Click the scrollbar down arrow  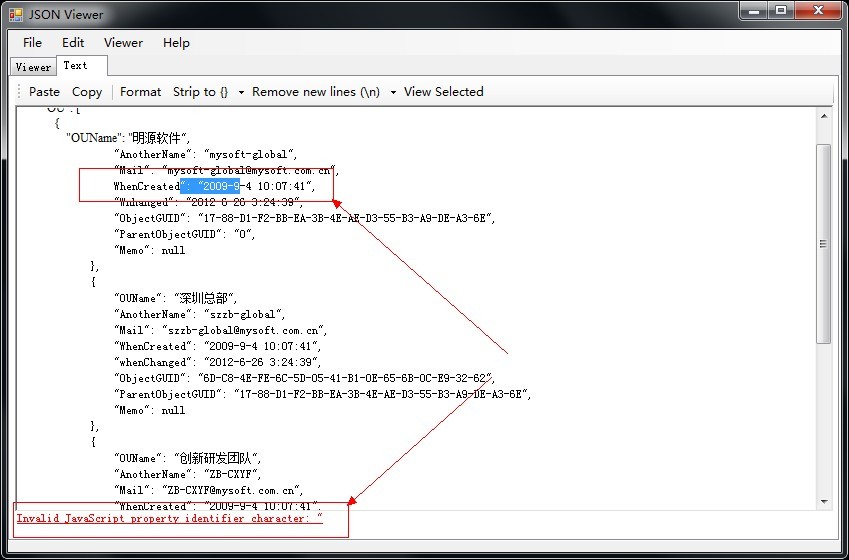[x=824, y=502]
